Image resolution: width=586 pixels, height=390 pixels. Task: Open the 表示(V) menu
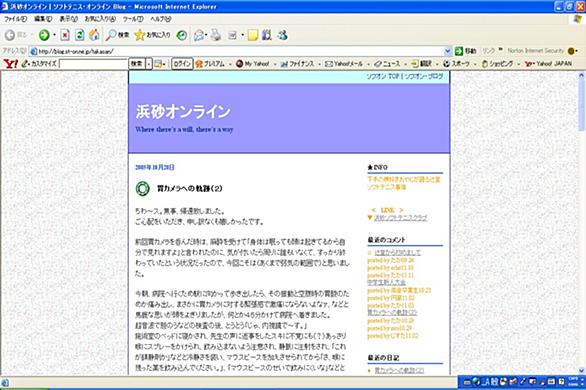(x=68, y=19)
